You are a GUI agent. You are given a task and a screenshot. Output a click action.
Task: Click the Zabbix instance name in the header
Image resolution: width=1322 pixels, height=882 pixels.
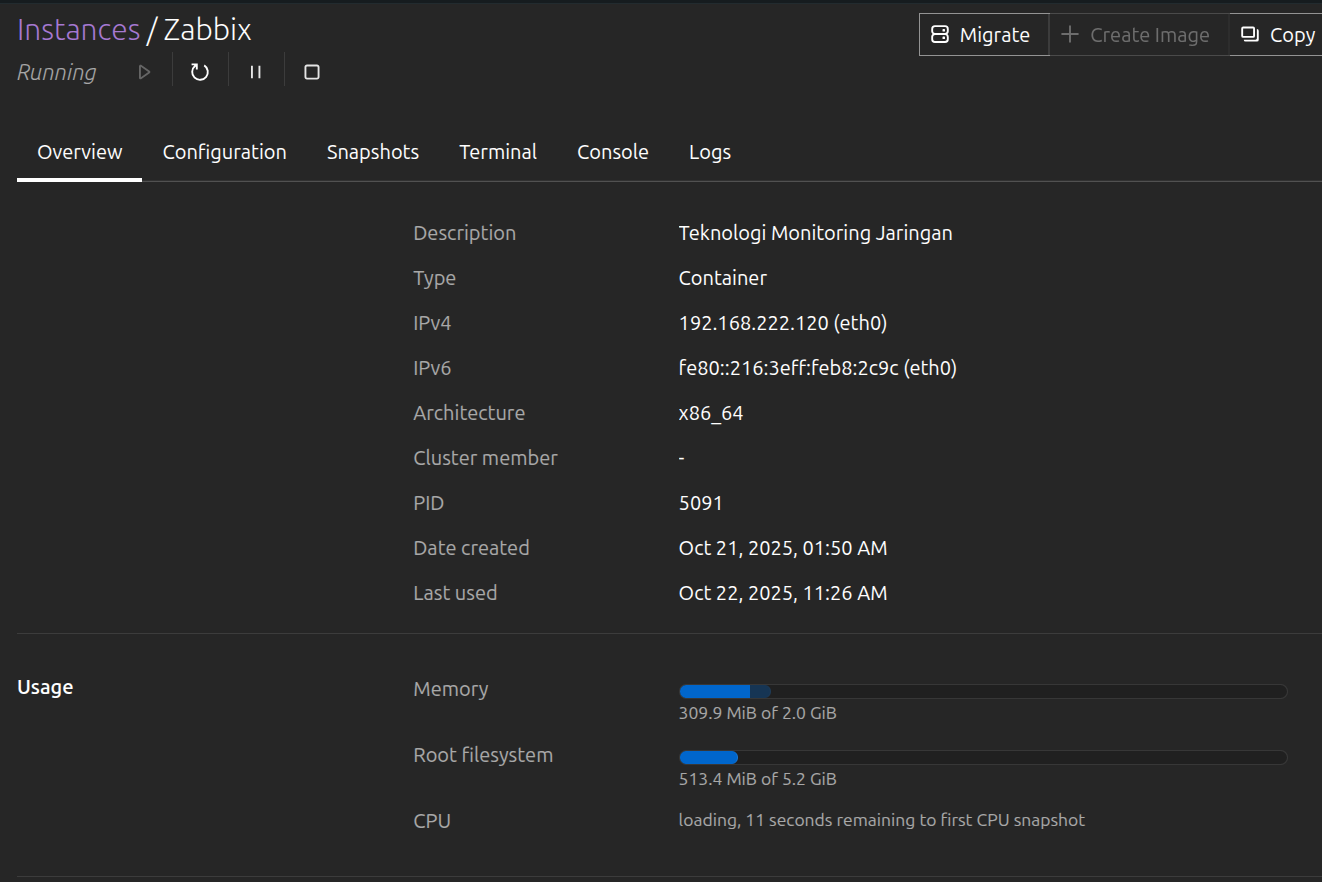coord(207,30)
